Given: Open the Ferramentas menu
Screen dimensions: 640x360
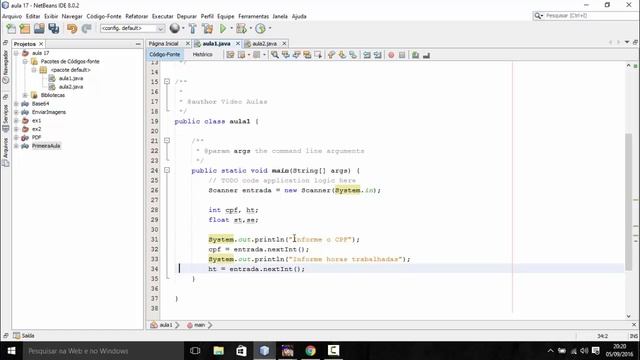Looking at the screenshot, I should (x=253, y=16).
